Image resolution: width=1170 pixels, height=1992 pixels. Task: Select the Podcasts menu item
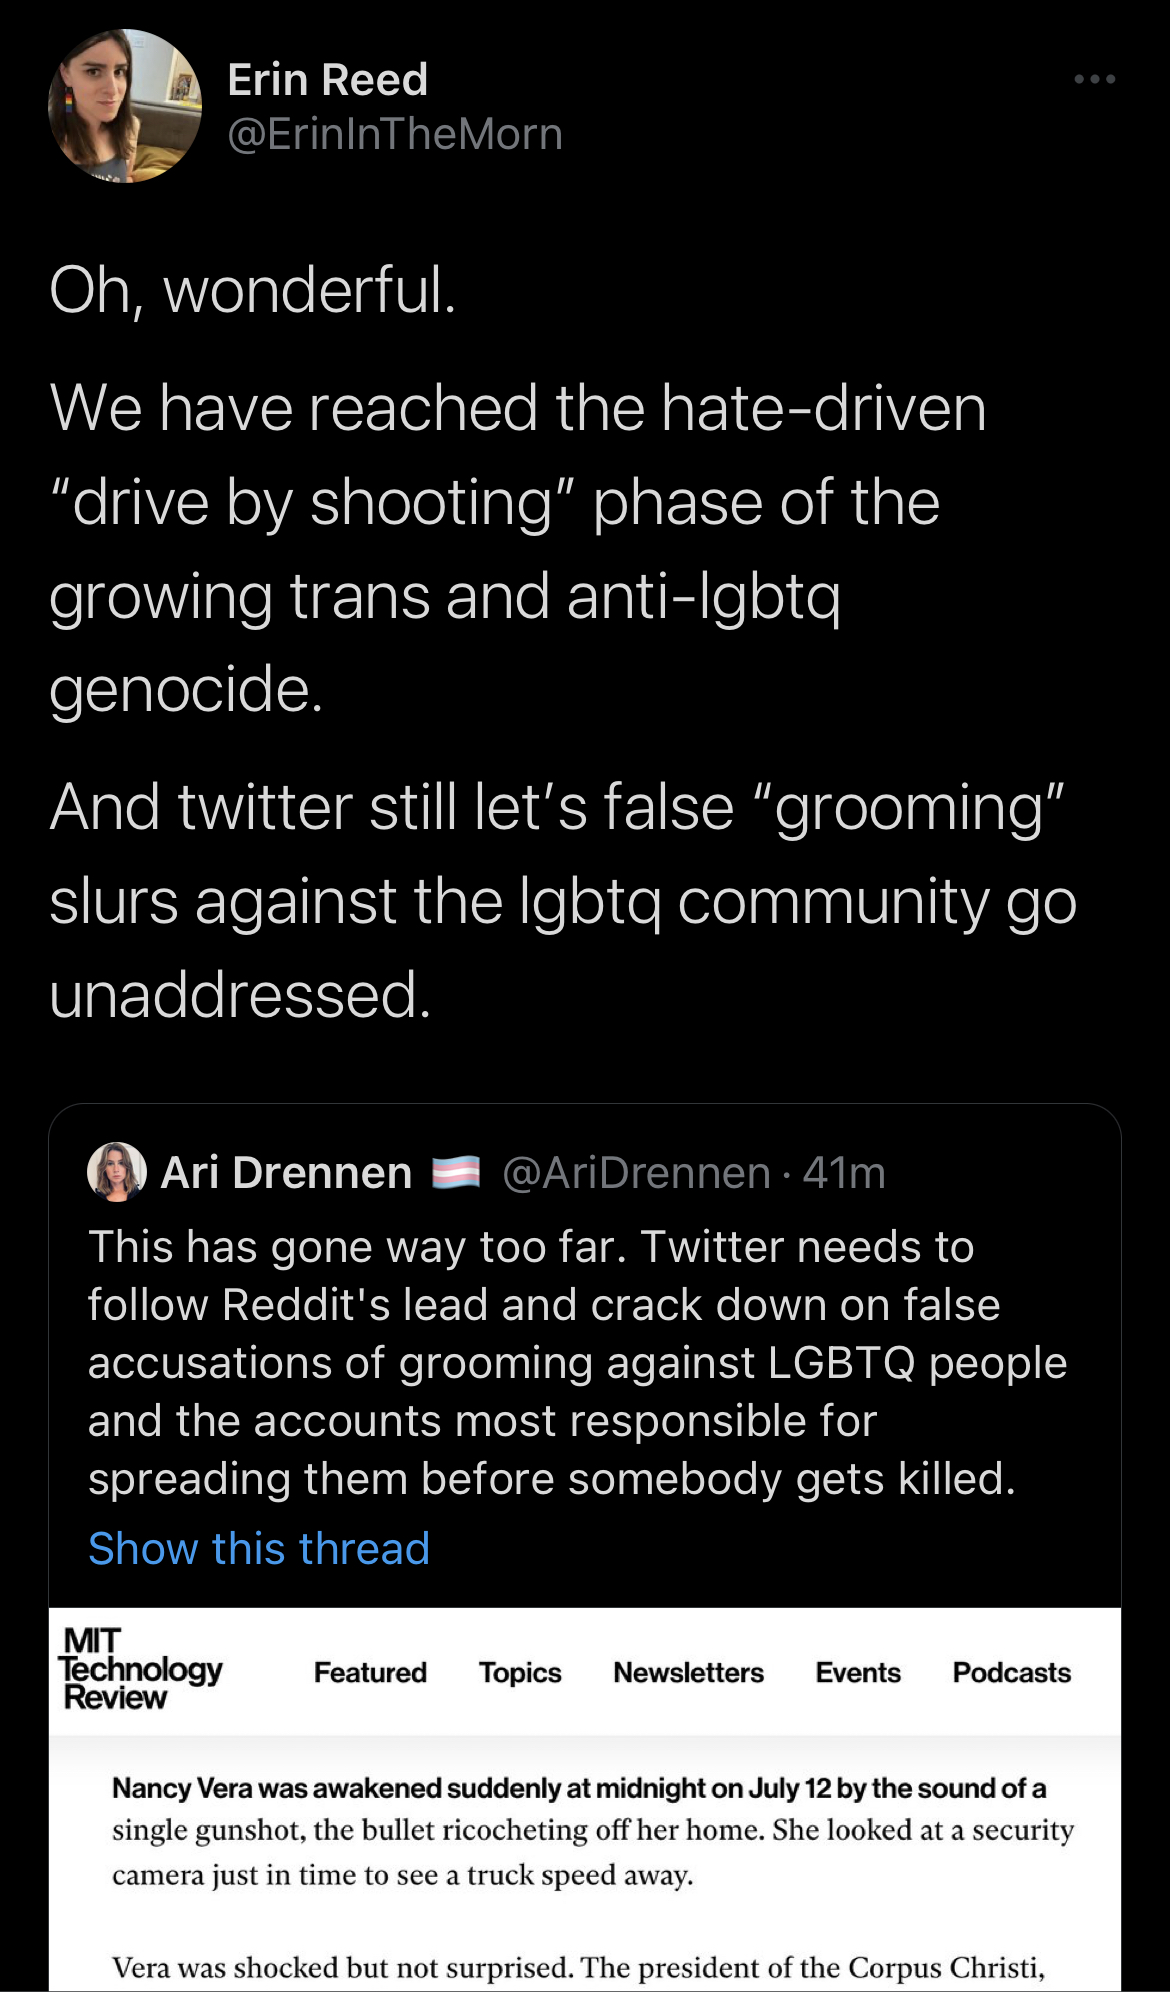[x=1011, y=1672]
